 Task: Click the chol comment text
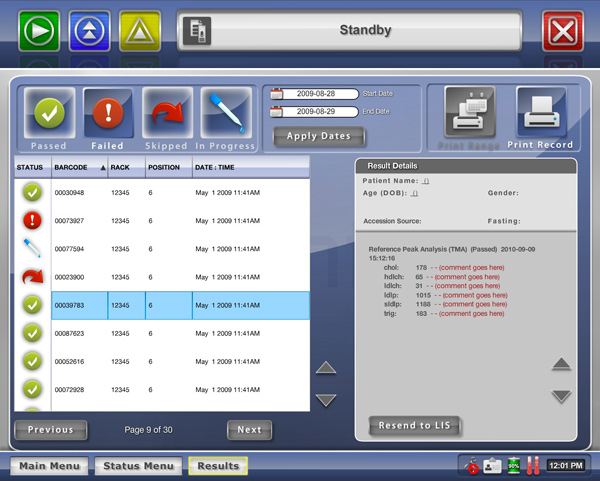pyautogui.click(x=471, y=267)
